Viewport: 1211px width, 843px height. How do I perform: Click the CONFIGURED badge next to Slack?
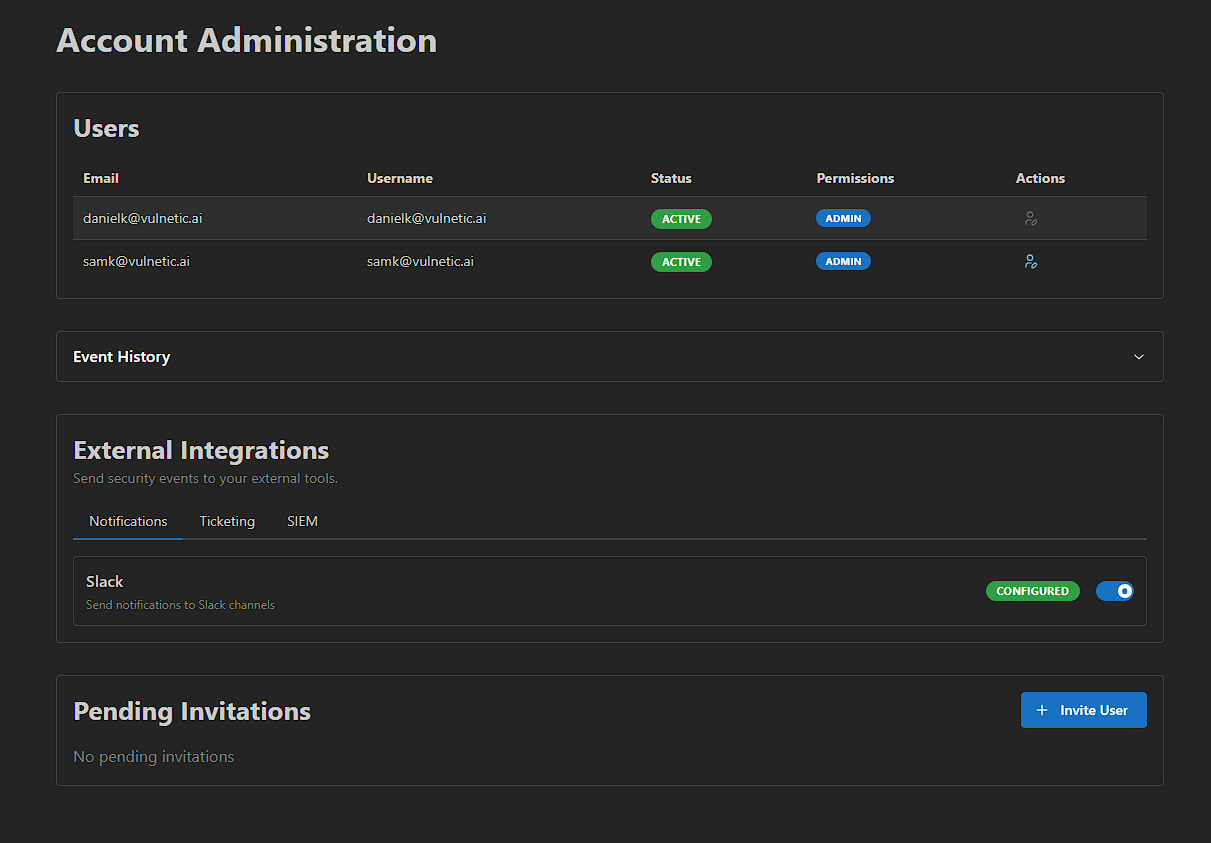(1033, 591)
